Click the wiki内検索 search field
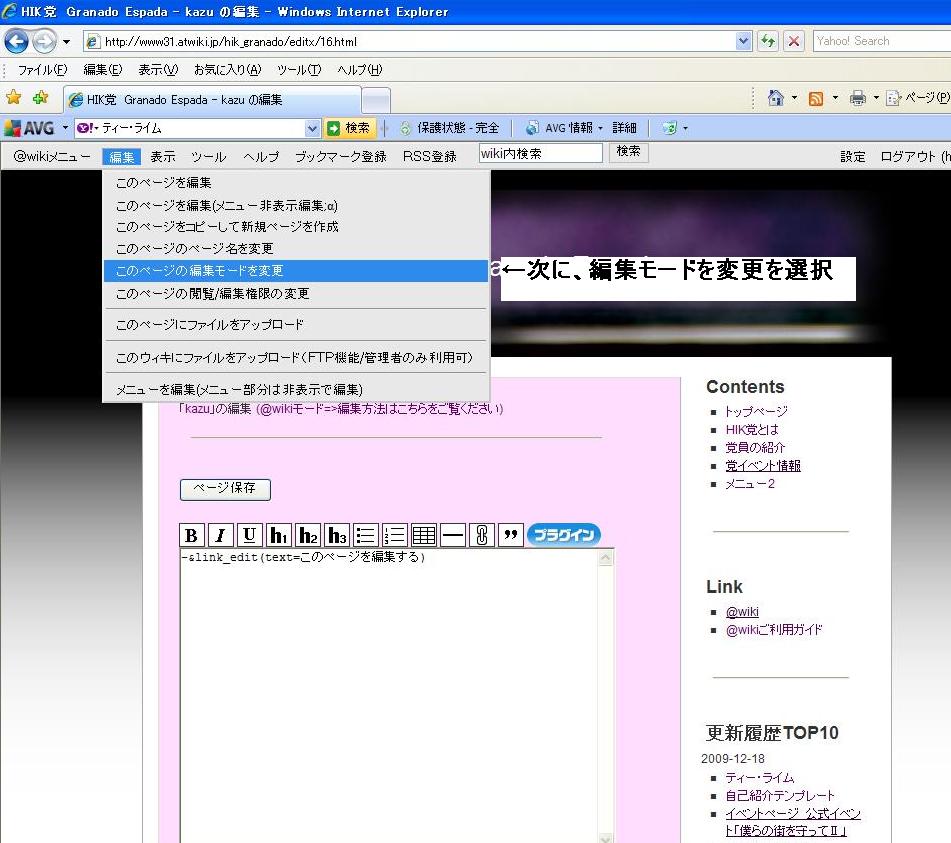The image size is (951, 843). (x=540, y=153)
